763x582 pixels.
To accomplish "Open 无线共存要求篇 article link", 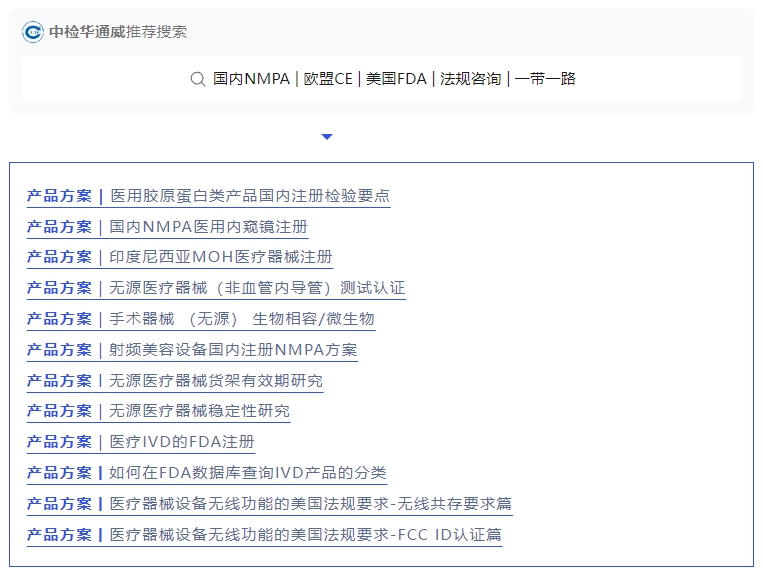I will [310, 504].
